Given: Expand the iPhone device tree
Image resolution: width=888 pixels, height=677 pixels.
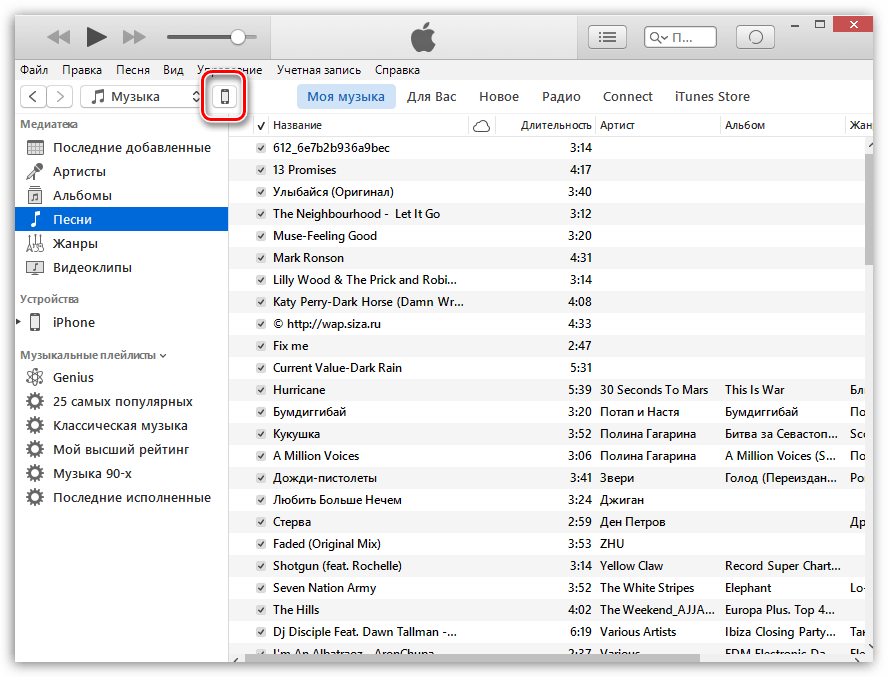Looking at the screenshot, I should [19, 322].
